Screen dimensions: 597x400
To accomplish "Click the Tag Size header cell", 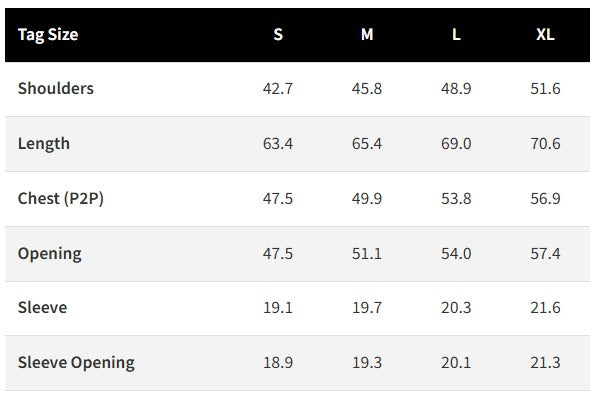I will tap(48, 35).
